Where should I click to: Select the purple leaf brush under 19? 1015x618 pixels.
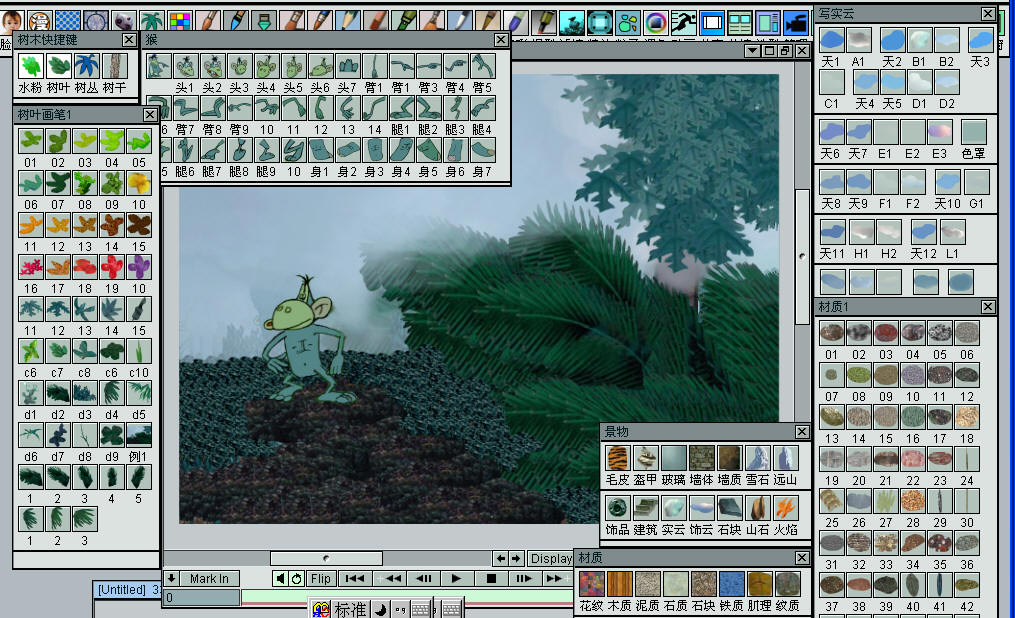(x=139, y=266)
